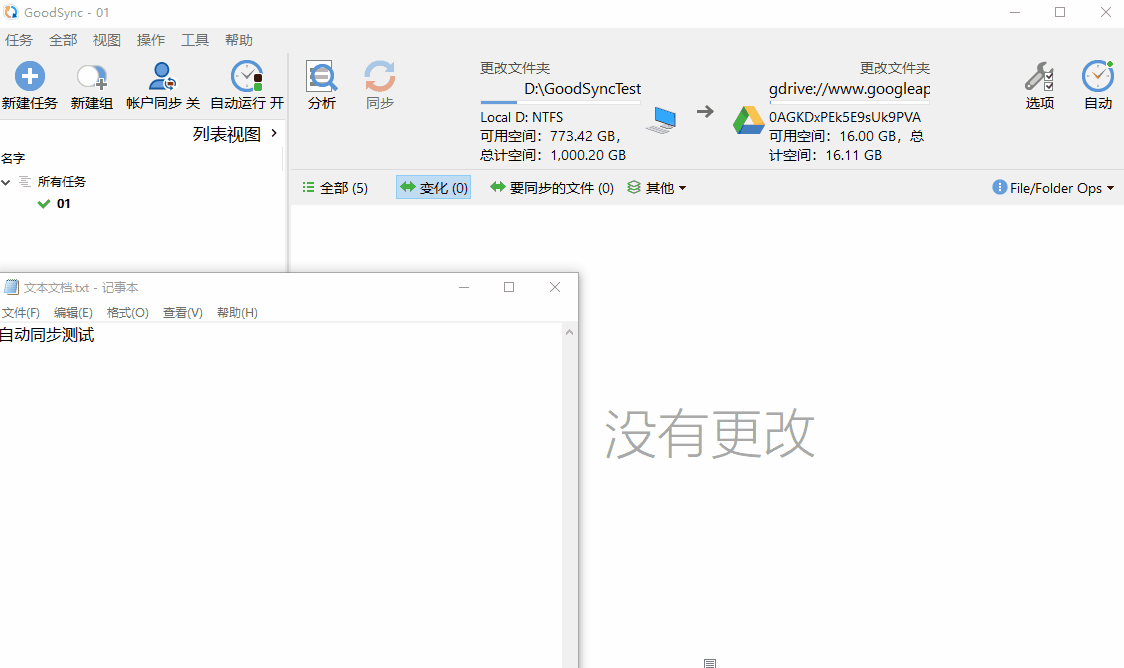The image size is (1124, 668).
Task: Click the right folder path gdrive://
Action: [849, 89]
